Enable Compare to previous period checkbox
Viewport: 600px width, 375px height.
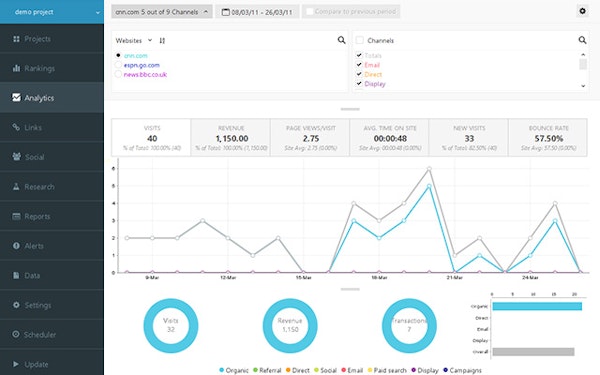(310, 11)
